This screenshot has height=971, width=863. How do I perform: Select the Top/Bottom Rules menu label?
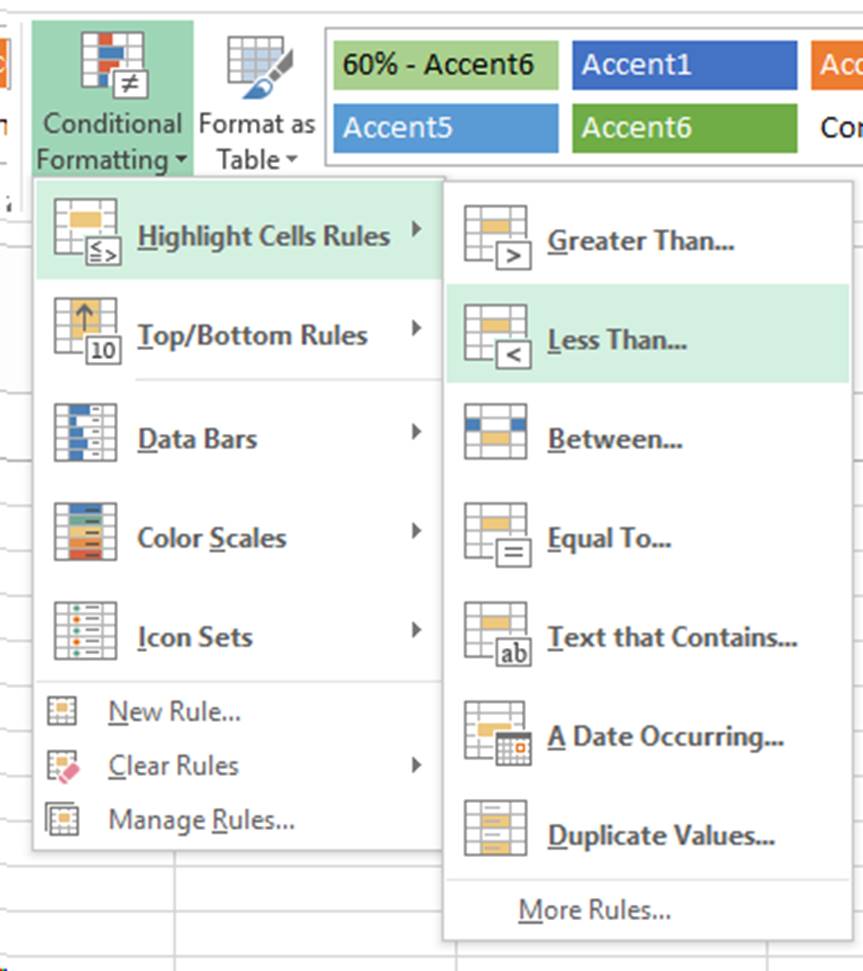click(253, 336)
